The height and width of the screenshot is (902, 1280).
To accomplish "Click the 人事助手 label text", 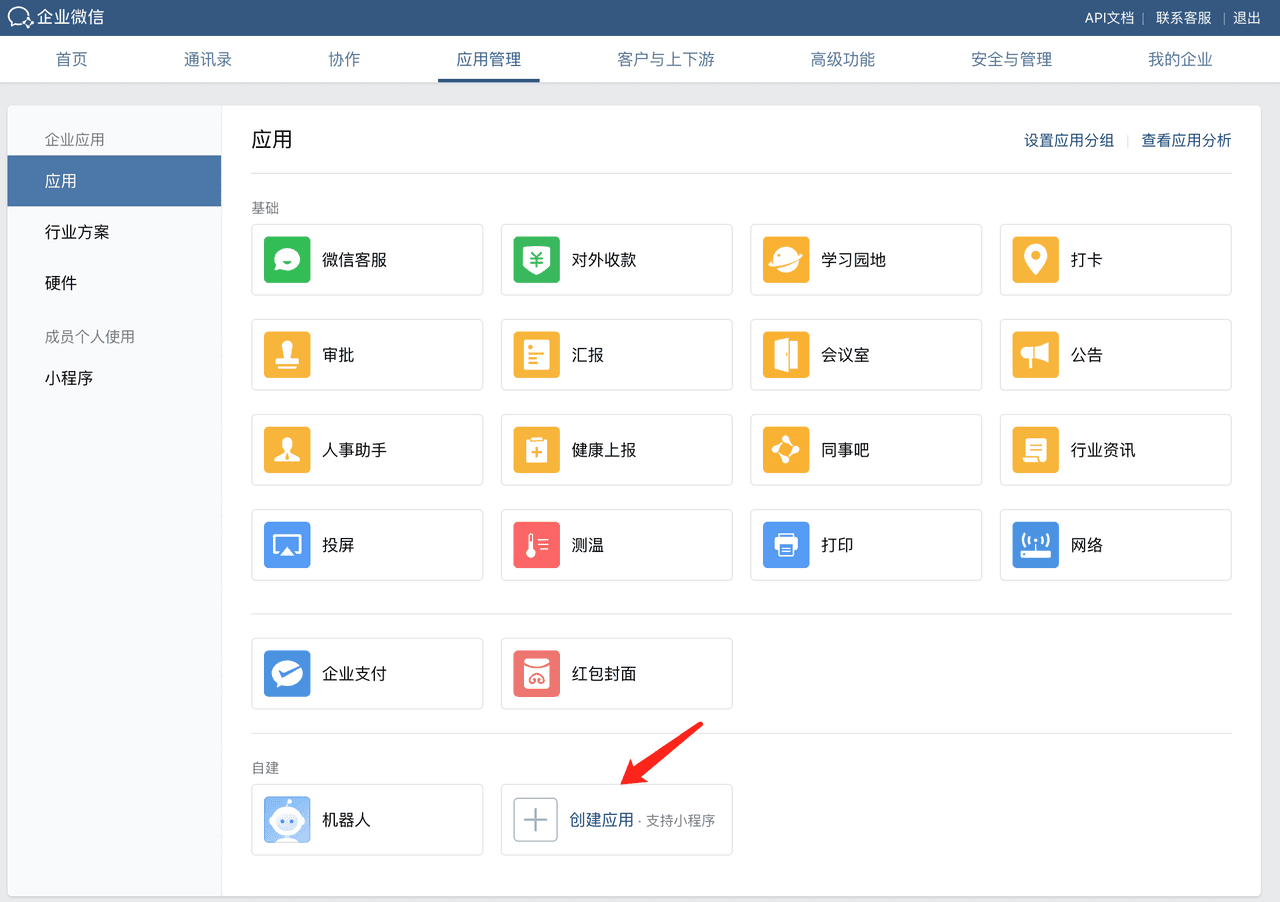I will coord(355,450).
